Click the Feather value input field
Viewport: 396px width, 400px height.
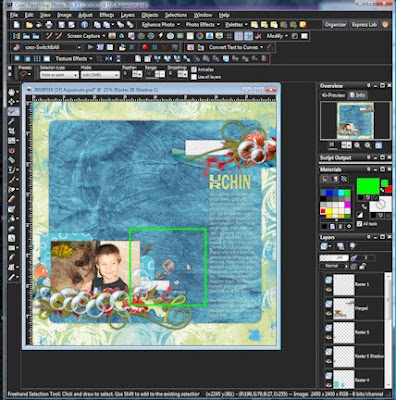pyautogui.click(x=126, y=74)
